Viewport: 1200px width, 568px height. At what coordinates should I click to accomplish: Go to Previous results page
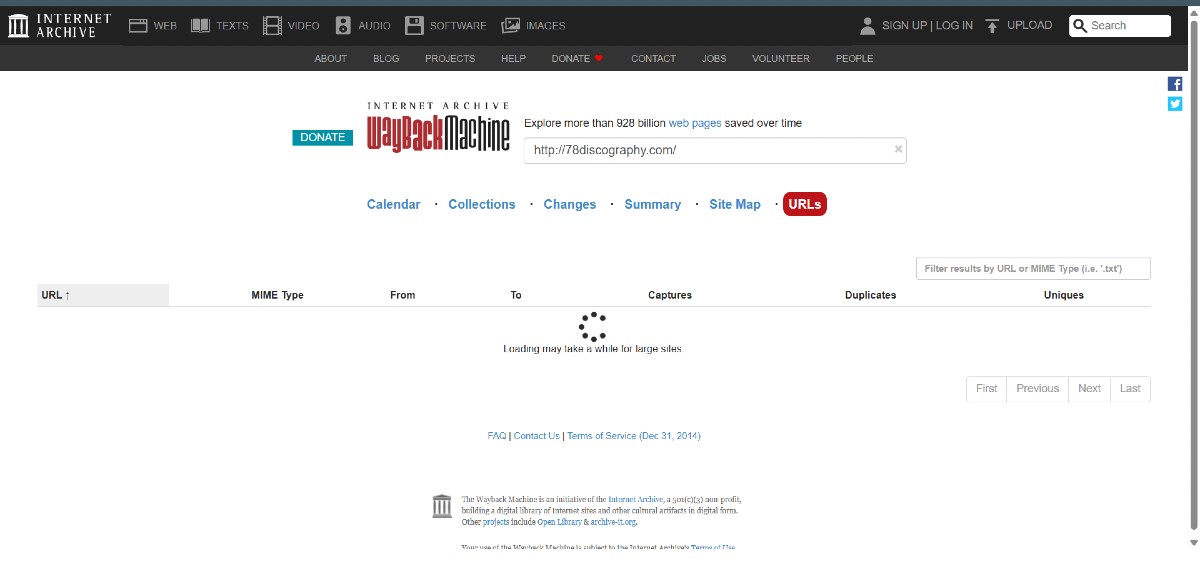(1037, 388)
